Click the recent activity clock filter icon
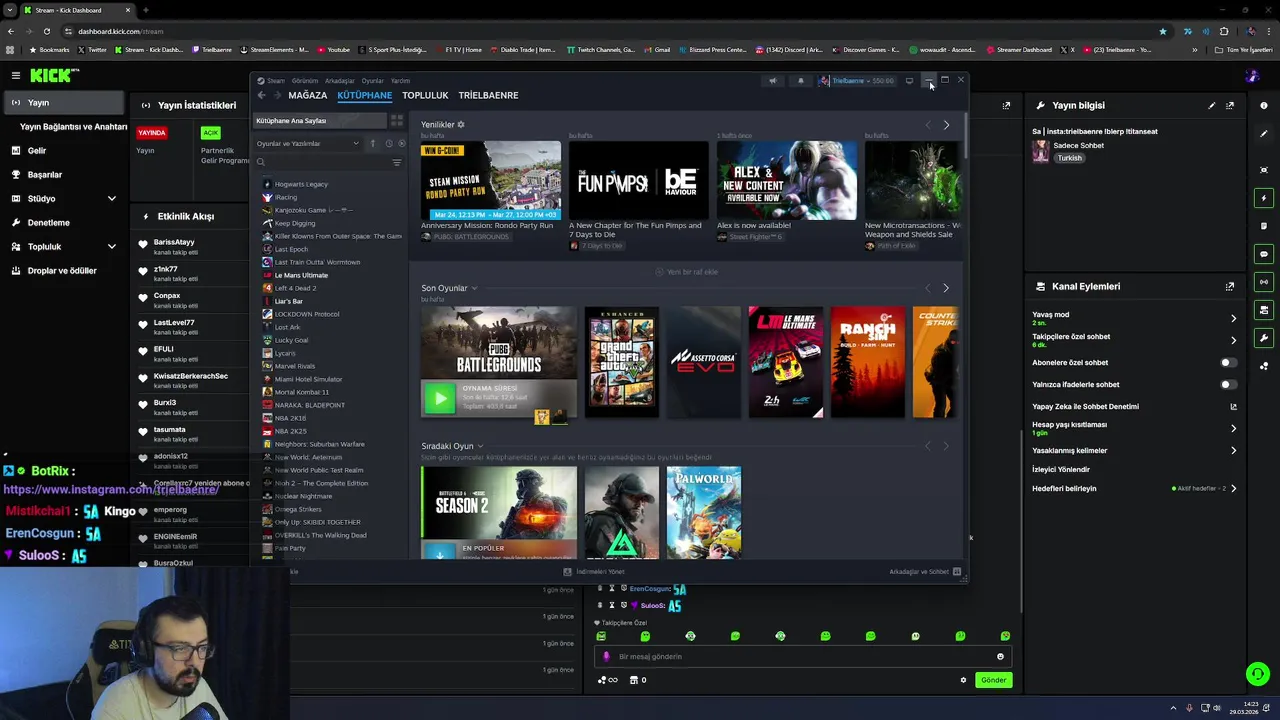This screenshot has height=720, width=1280. pos(389,143)
